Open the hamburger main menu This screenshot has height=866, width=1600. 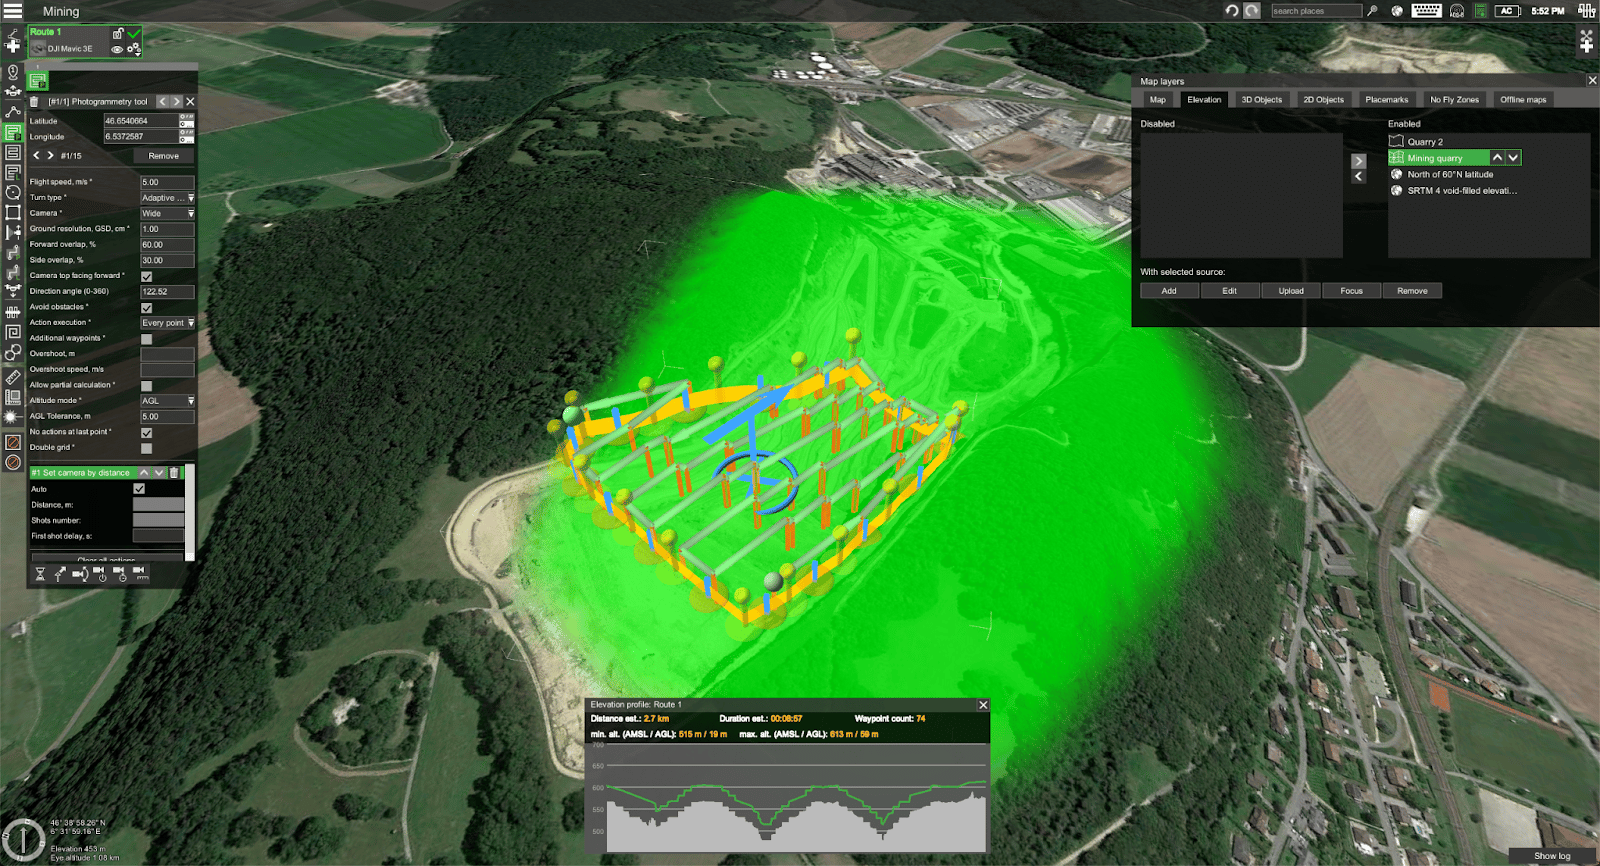click(x=13, y=11)
